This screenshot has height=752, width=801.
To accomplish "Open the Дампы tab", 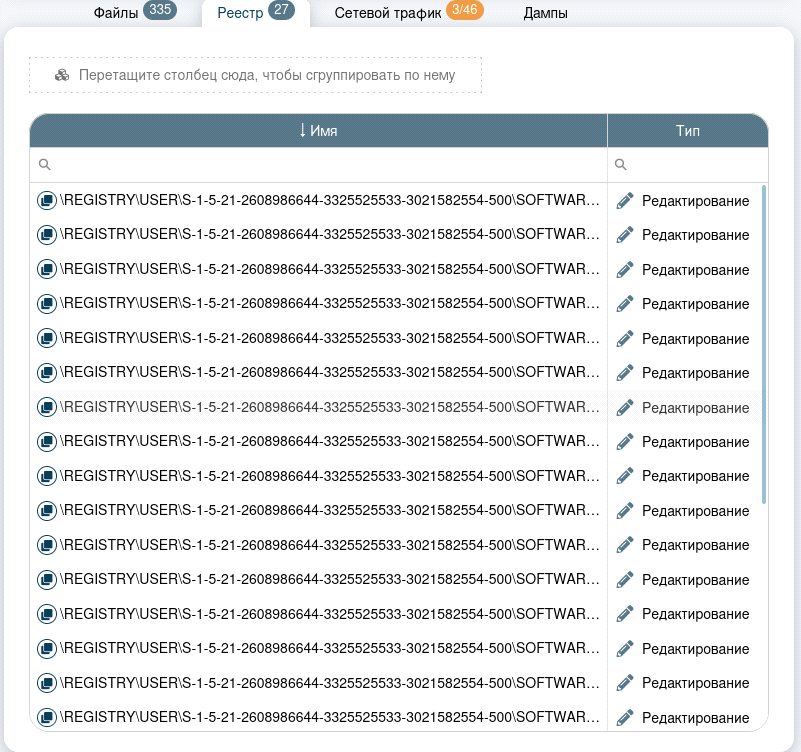I will (x=545, y=14).
